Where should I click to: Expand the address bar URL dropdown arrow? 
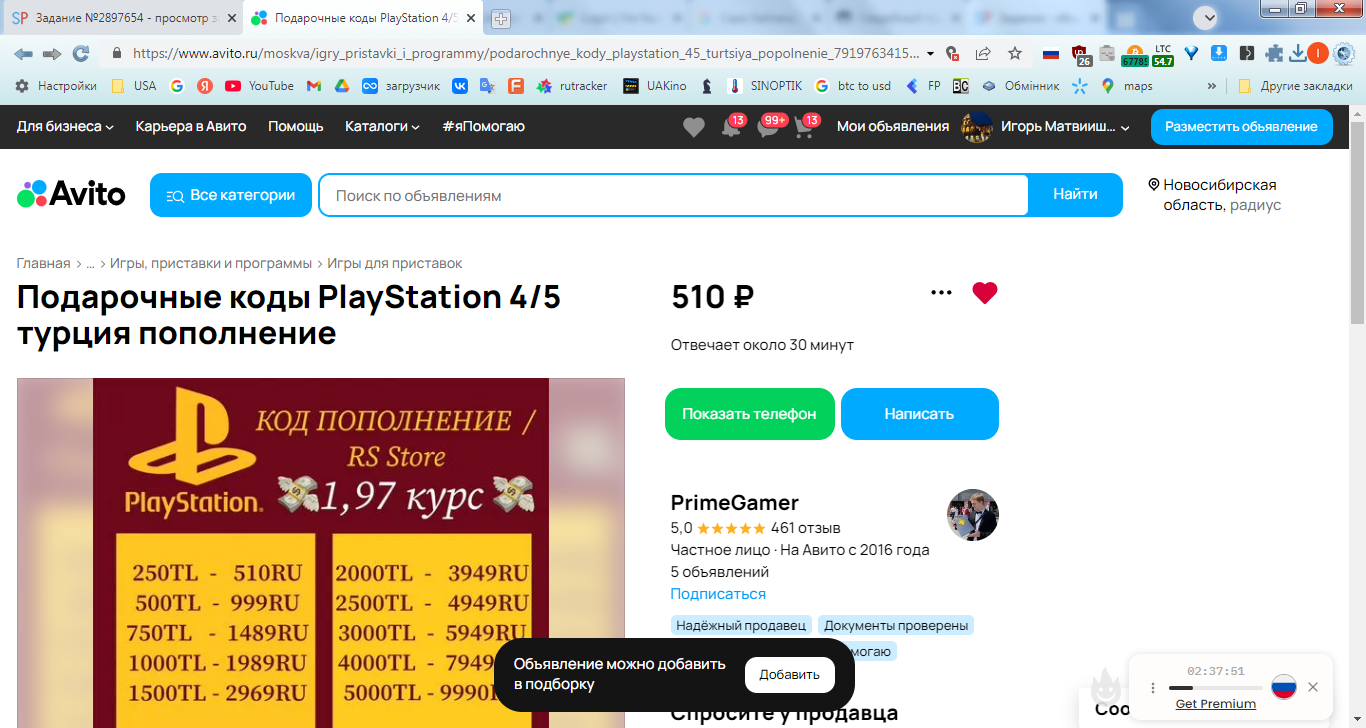[x=931, y=53]
